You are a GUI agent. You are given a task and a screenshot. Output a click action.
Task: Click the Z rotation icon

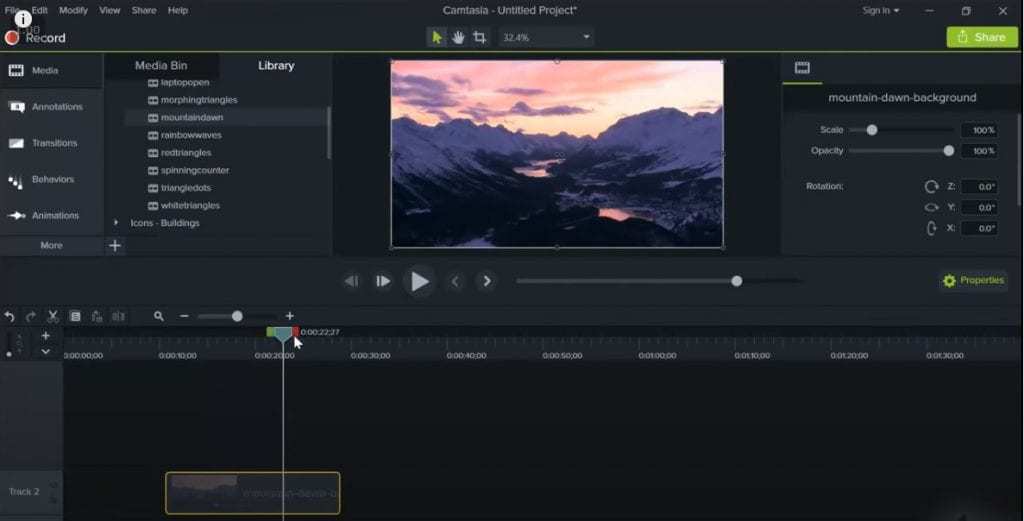(931, 187)
